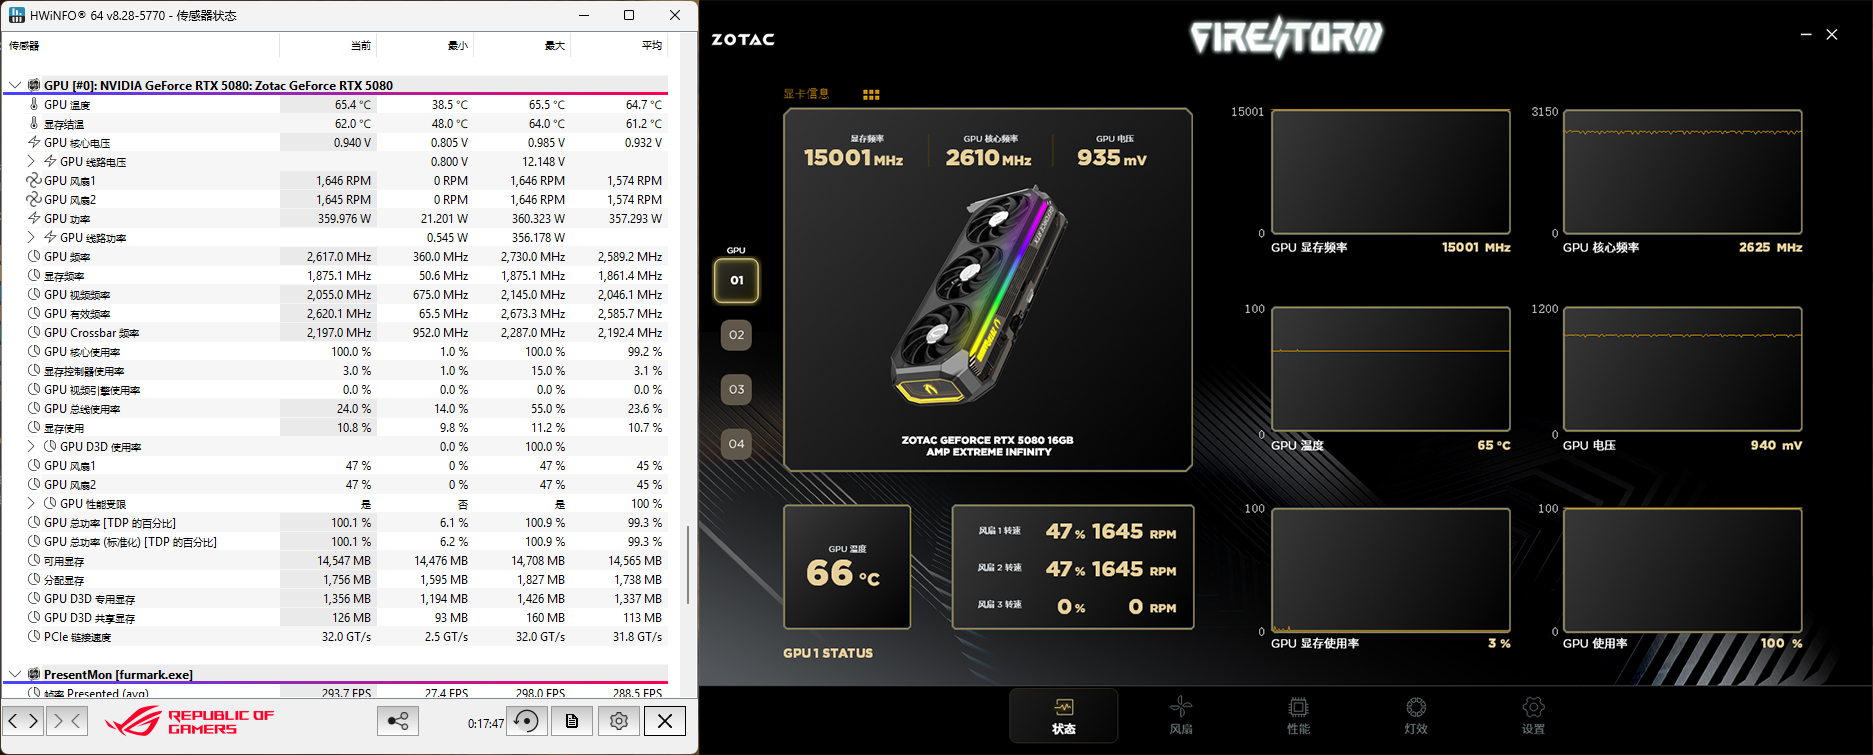Viewport: 1873px width, 755px height.
Task: Open HWiNFO sensor settings gear
Action: (619, 721)
